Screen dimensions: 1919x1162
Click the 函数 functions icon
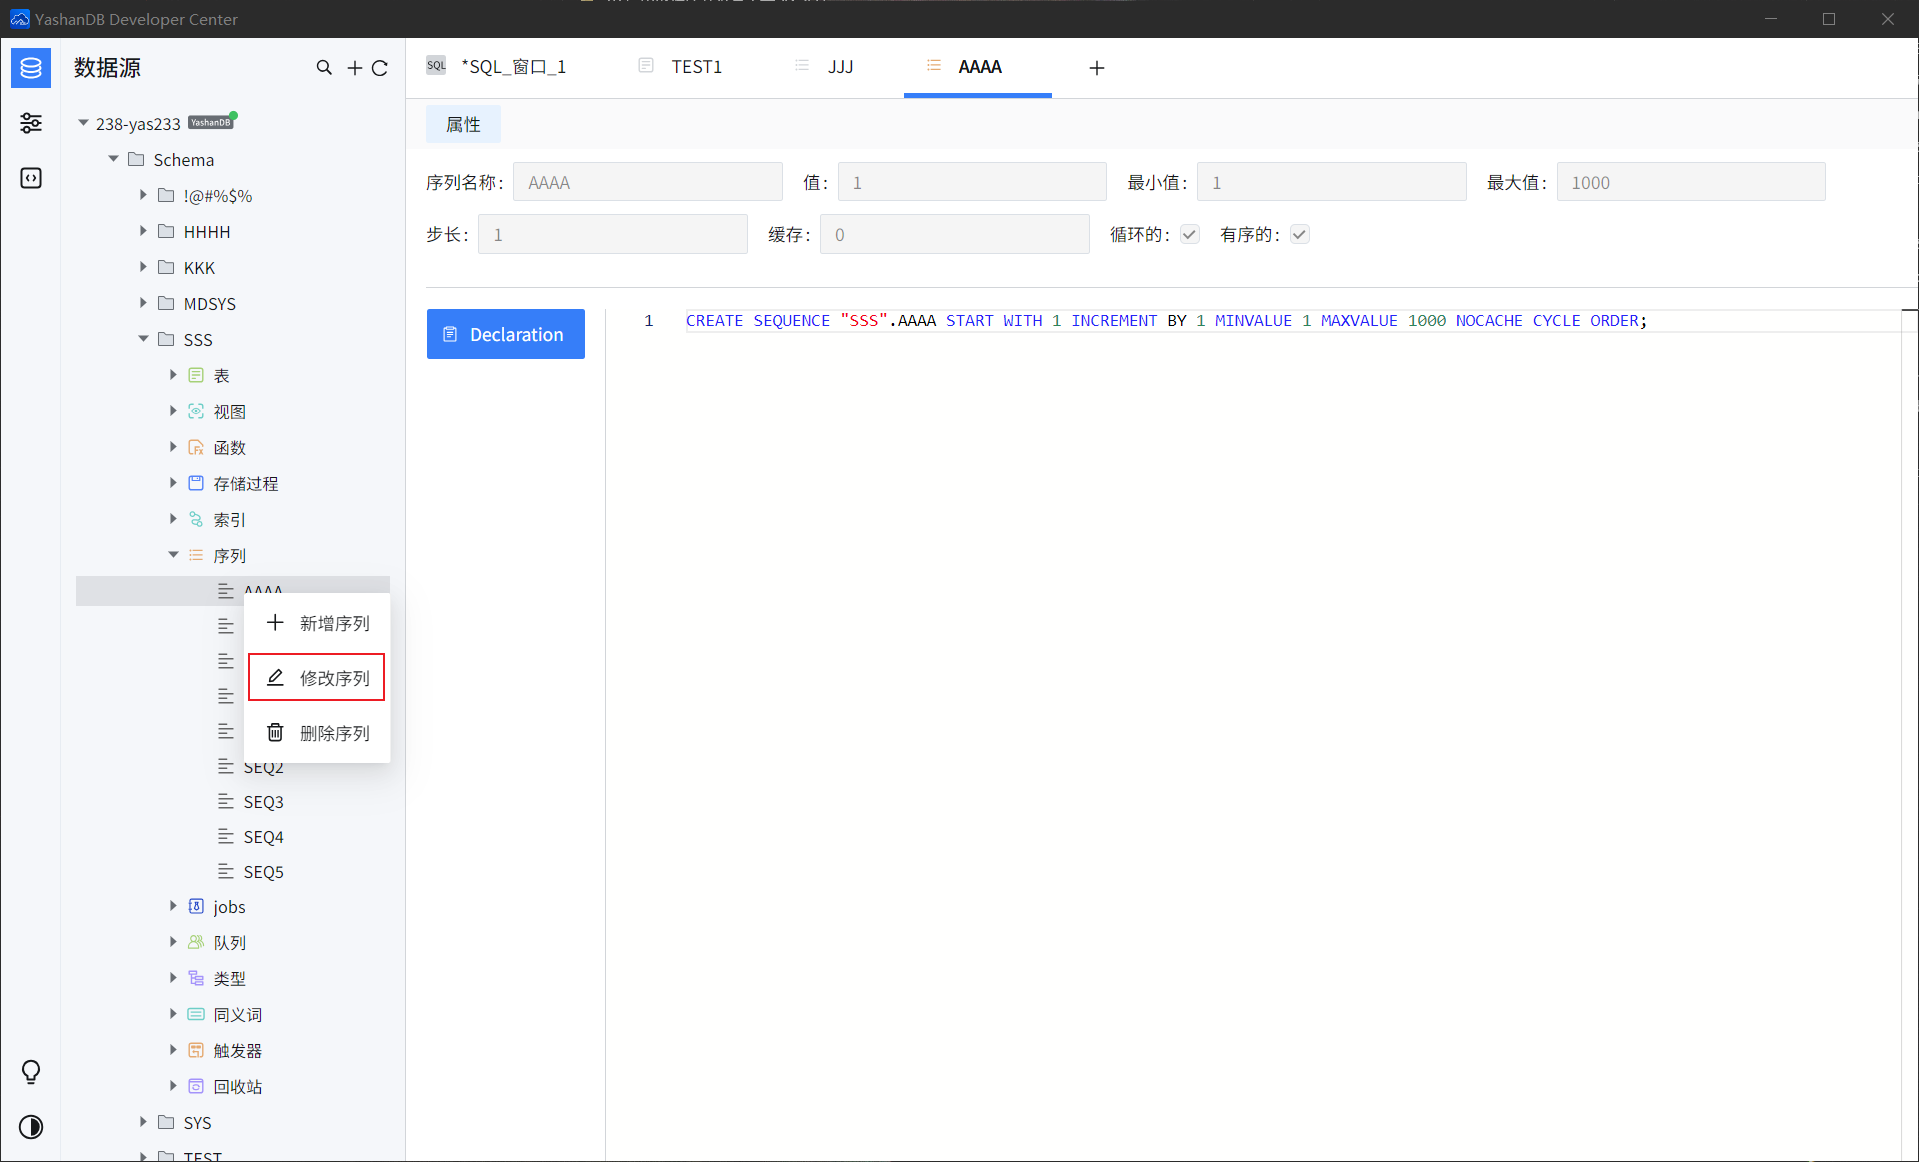click(x=196, y=447)
